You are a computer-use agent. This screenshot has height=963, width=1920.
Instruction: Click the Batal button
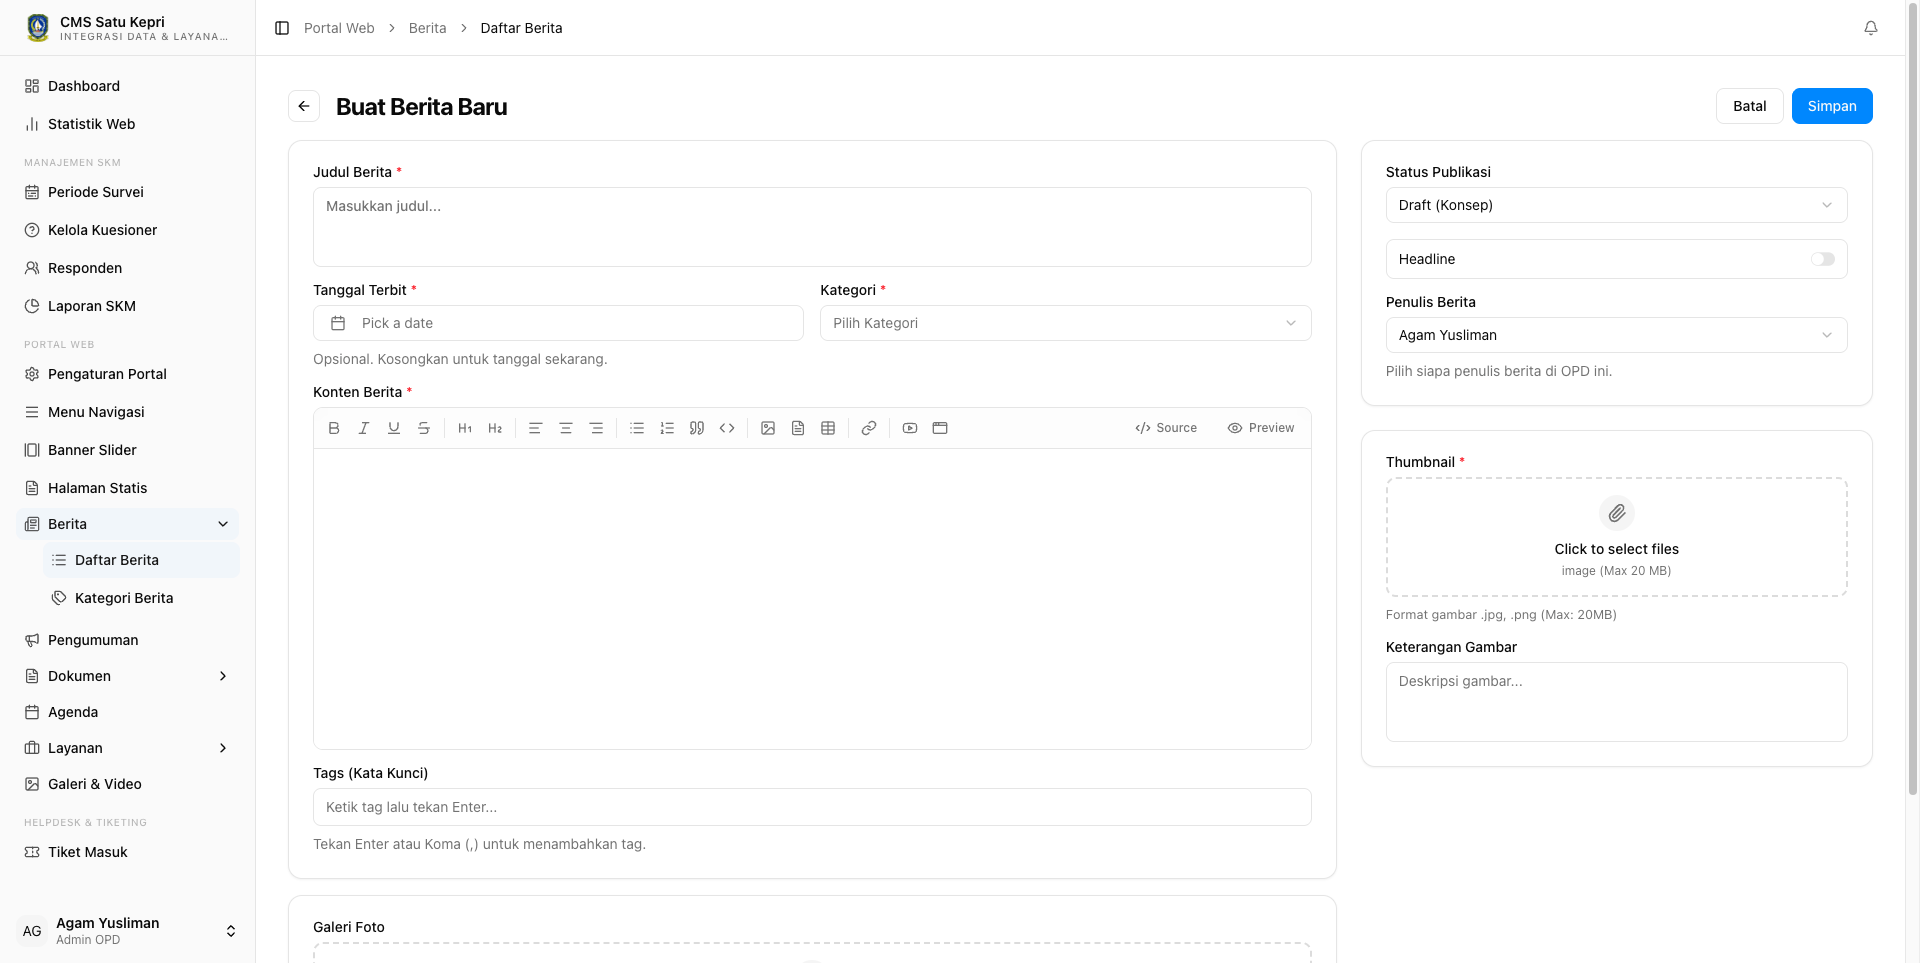1749,106
